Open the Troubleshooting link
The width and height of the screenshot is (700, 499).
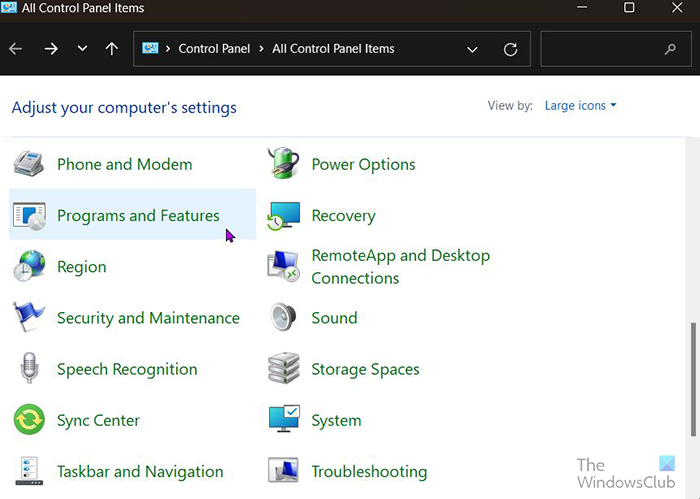coord(369,471)
